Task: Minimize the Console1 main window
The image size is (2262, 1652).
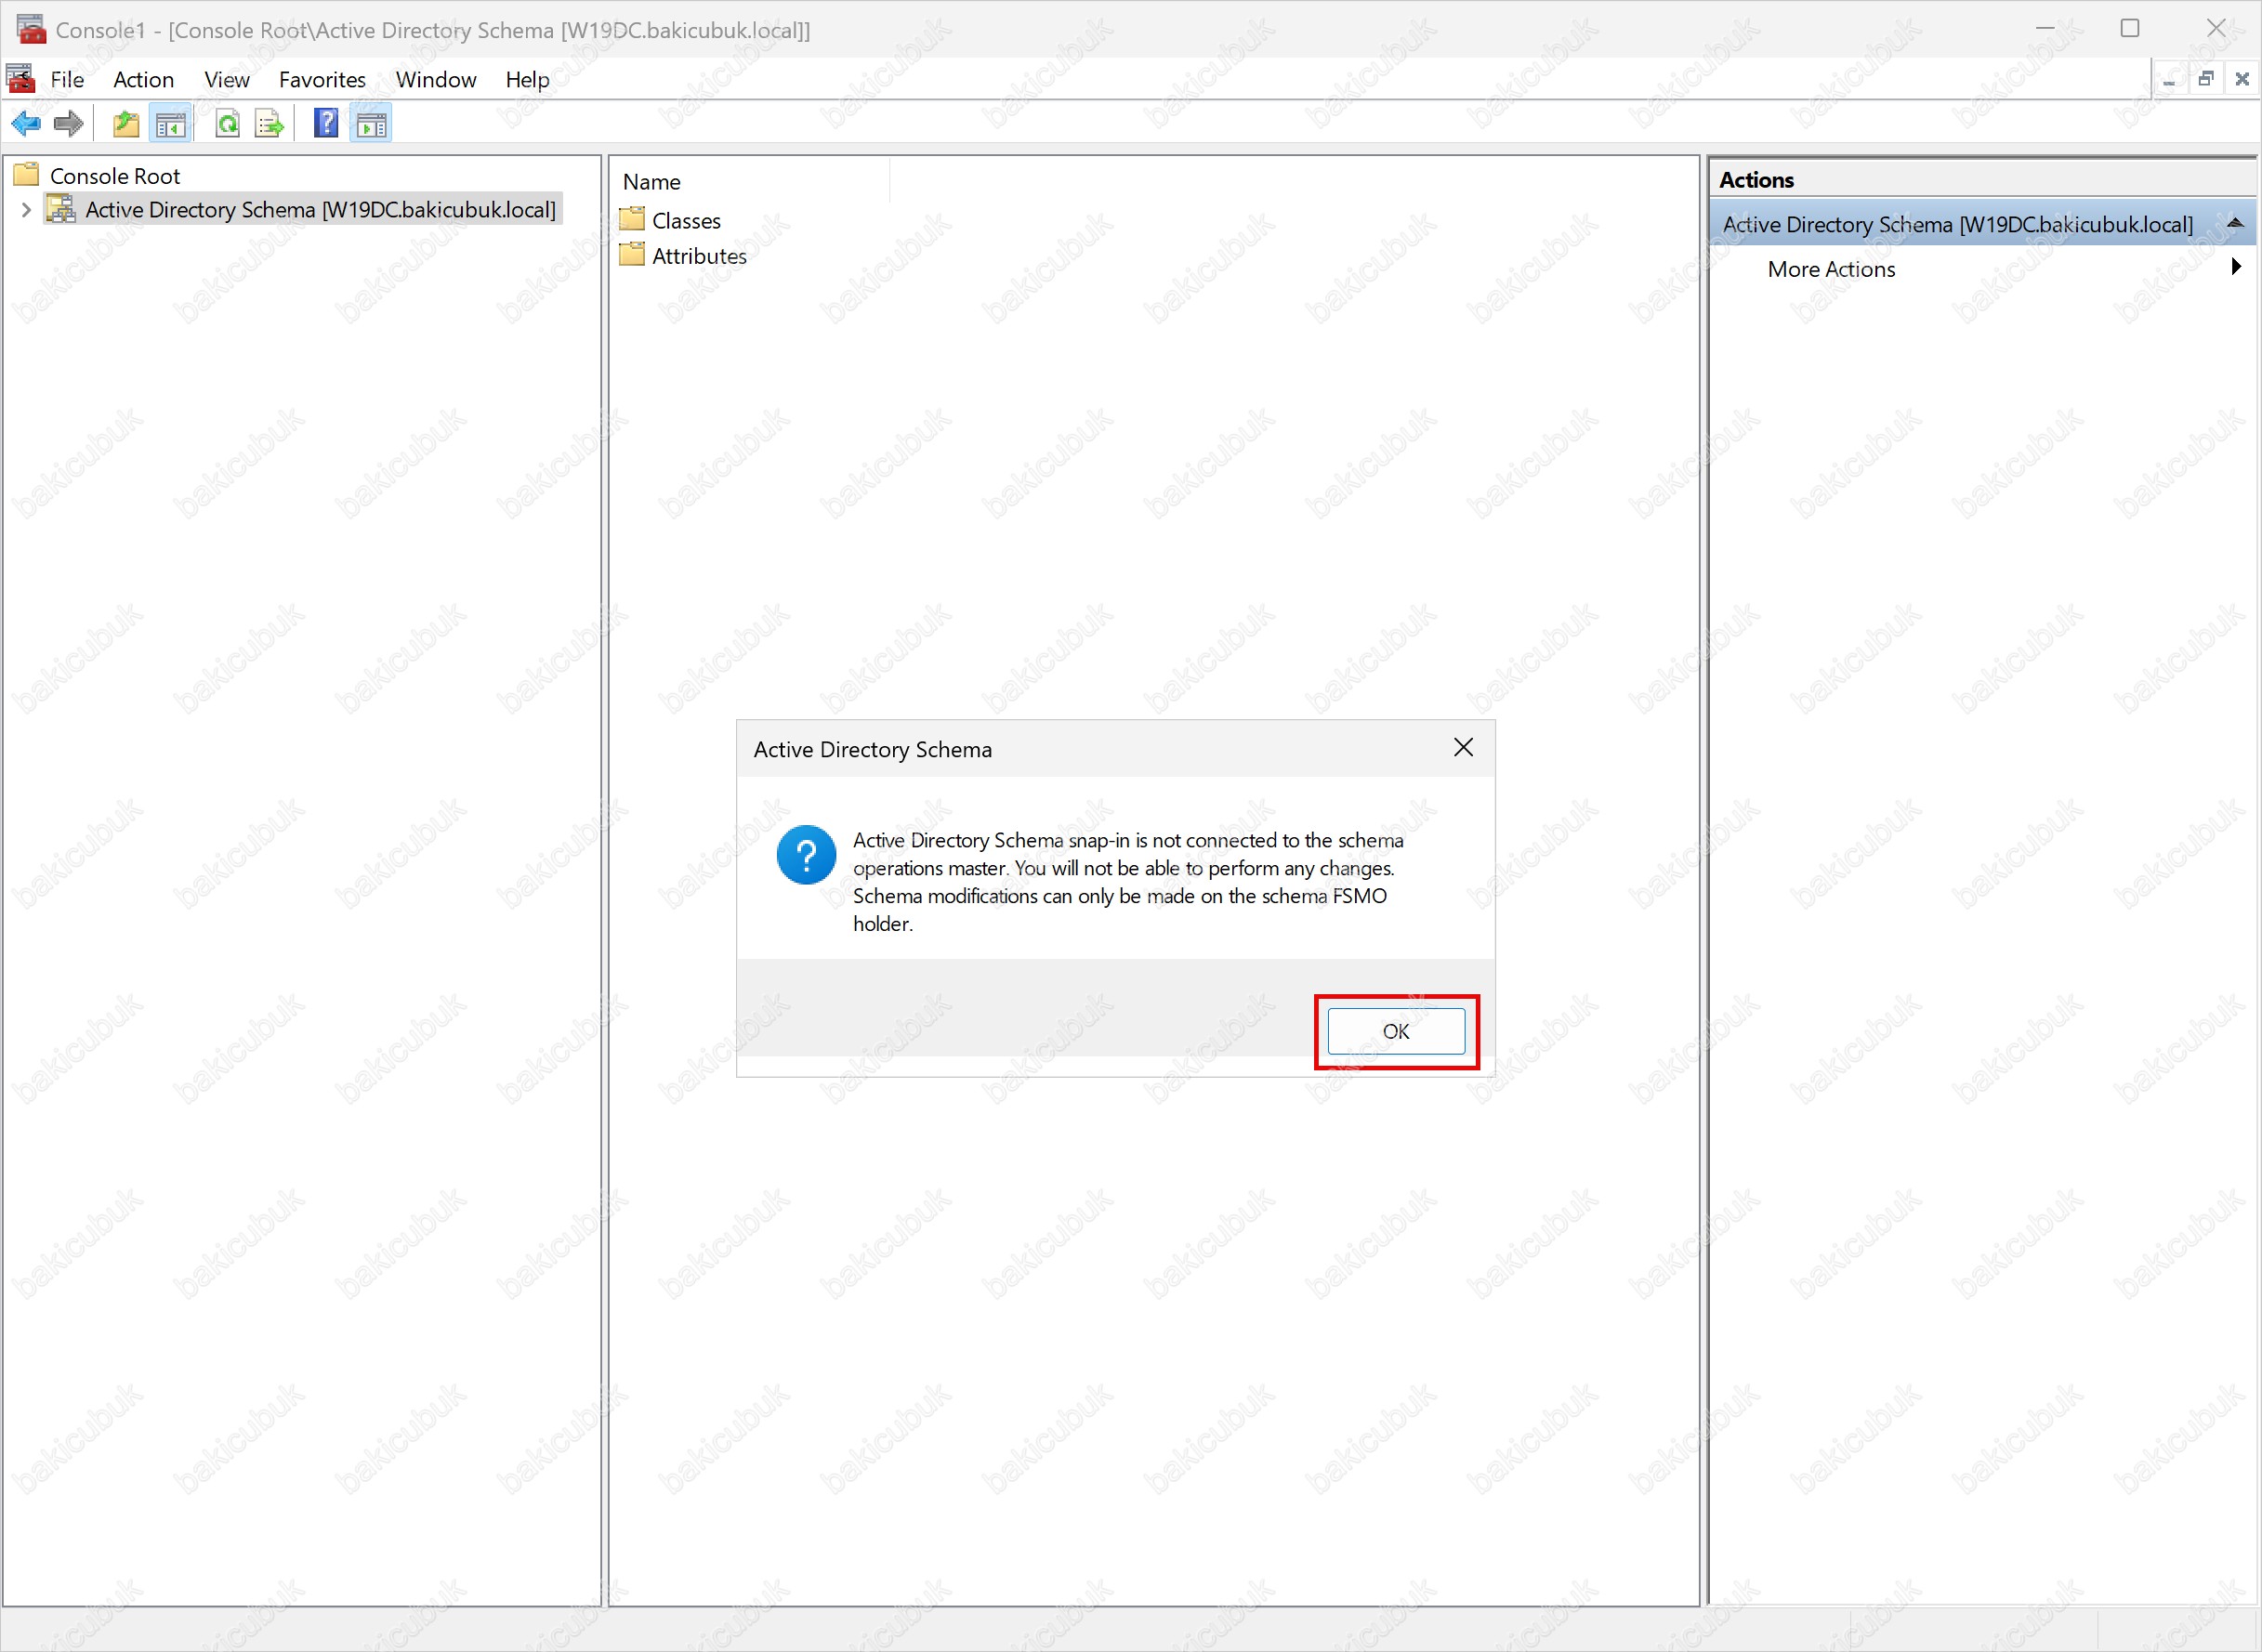Action: 2045,28
